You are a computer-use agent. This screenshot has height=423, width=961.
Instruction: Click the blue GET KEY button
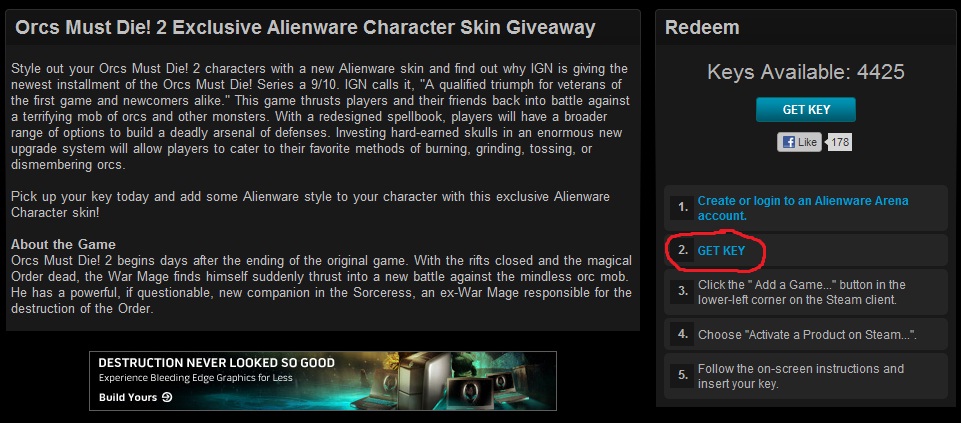805,110
